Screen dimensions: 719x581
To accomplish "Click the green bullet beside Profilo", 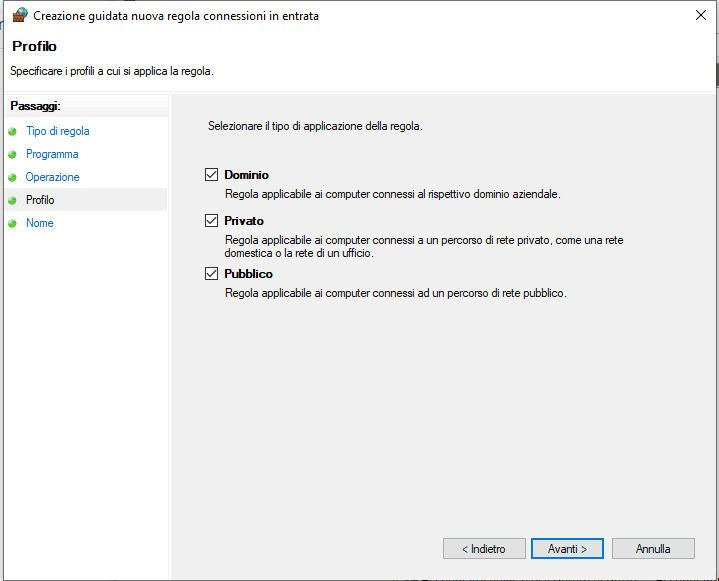I will pyautogui.click(x=12, y=200).
